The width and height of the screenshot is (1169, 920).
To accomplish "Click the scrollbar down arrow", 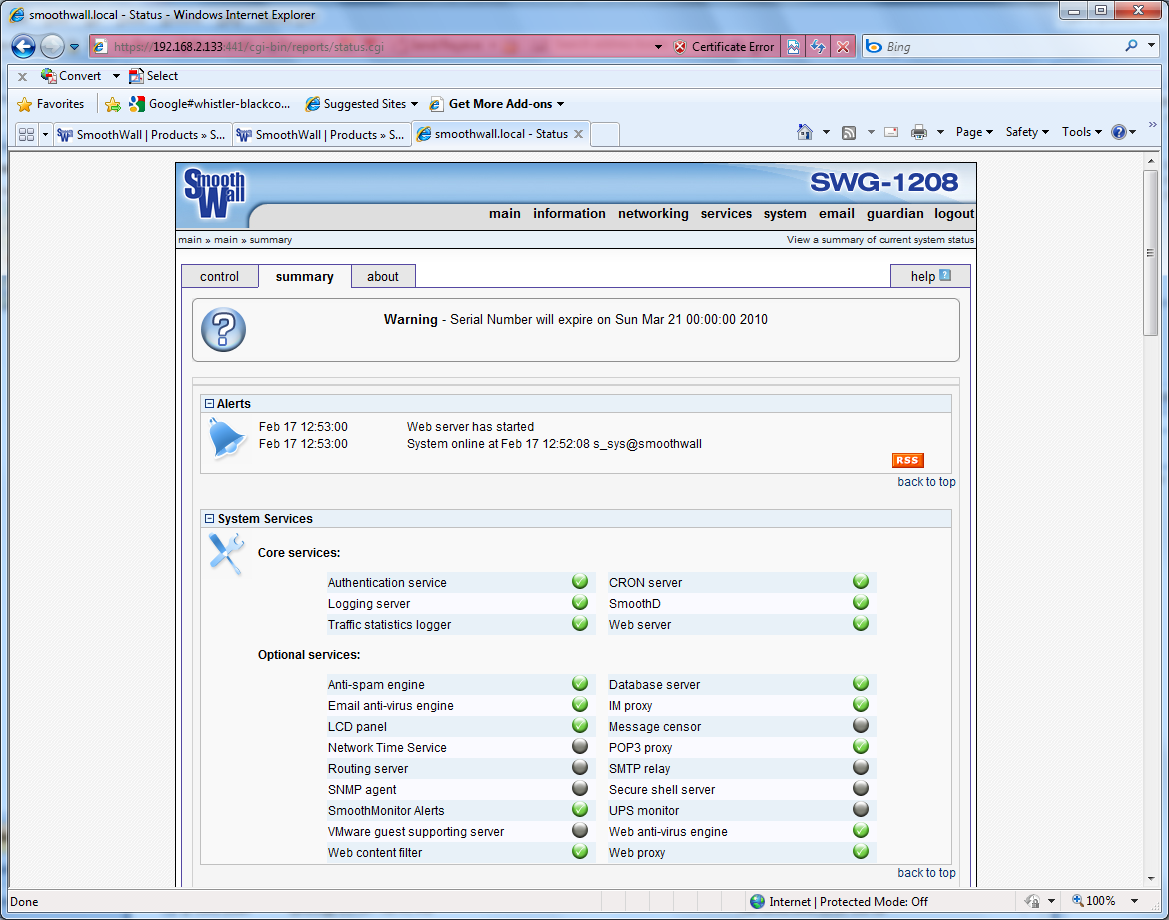I will (1150, 879).
